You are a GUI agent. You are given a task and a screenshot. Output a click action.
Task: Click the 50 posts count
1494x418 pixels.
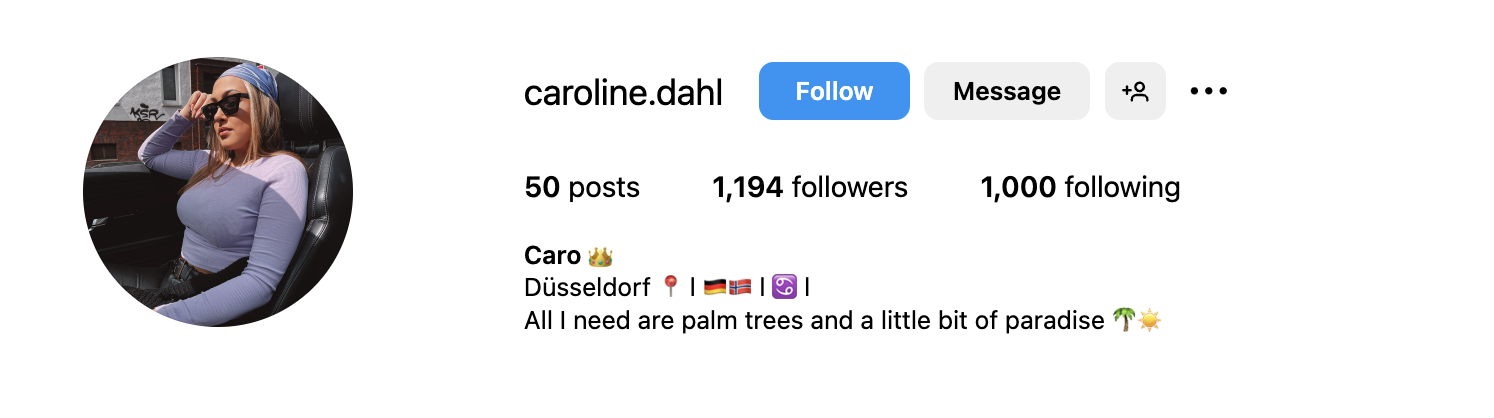[x=582, y=187]
